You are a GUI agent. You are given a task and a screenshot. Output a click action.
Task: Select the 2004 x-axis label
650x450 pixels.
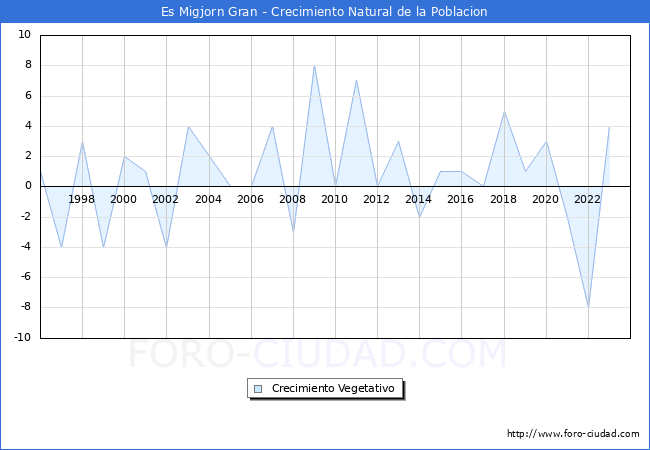click(208, 200)
